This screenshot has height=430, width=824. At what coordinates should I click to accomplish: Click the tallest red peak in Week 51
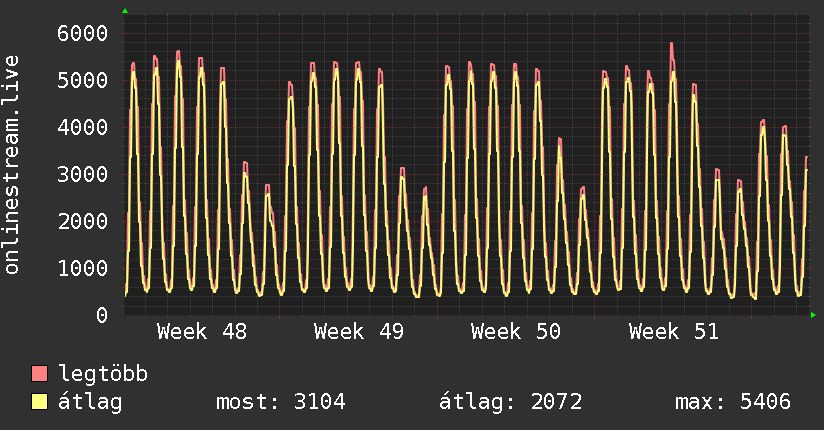point(671,45)
